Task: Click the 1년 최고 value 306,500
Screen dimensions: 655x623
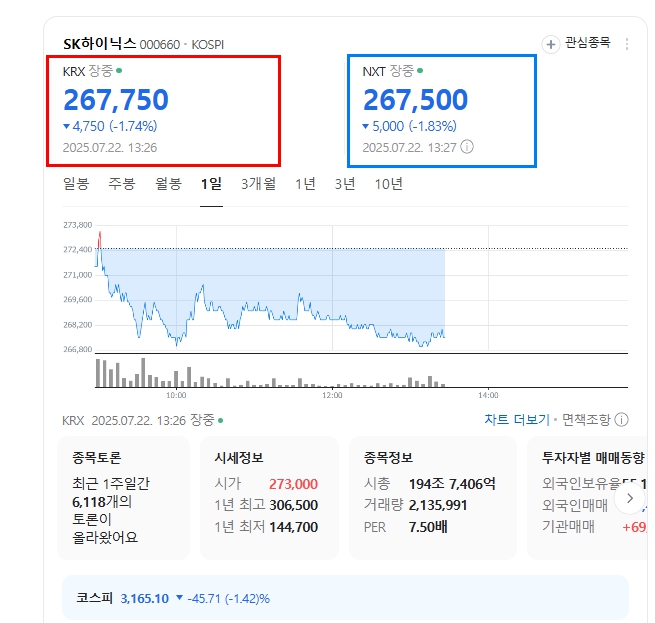Action: tap(294, 505)
